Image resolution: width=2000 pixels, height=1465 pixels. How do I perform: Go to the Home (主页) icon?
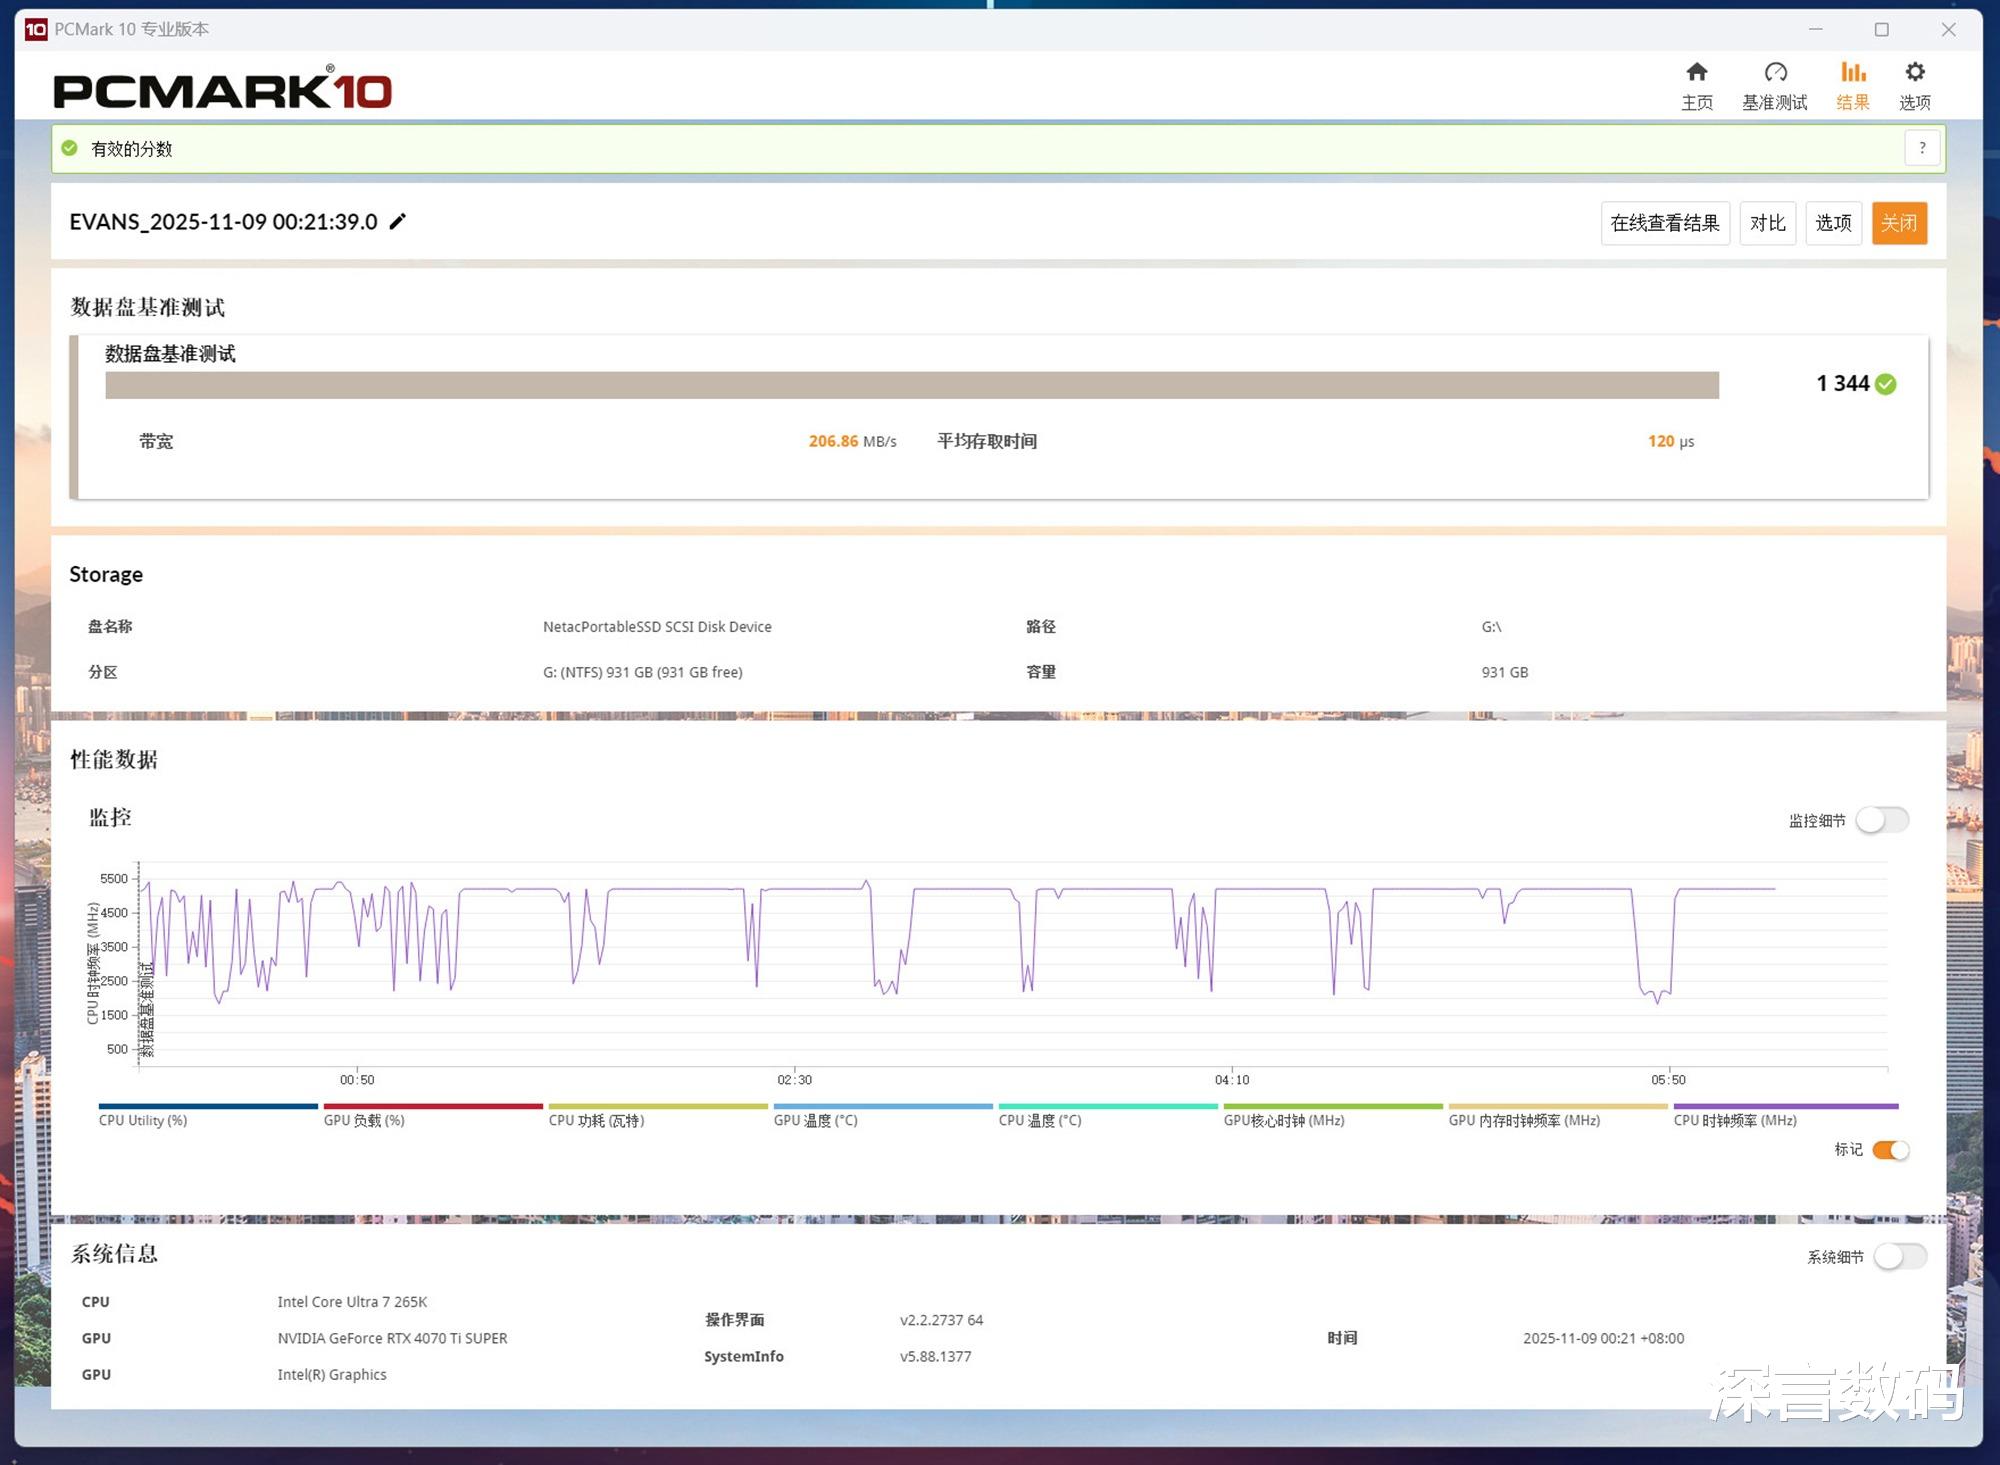[1696, 73]
